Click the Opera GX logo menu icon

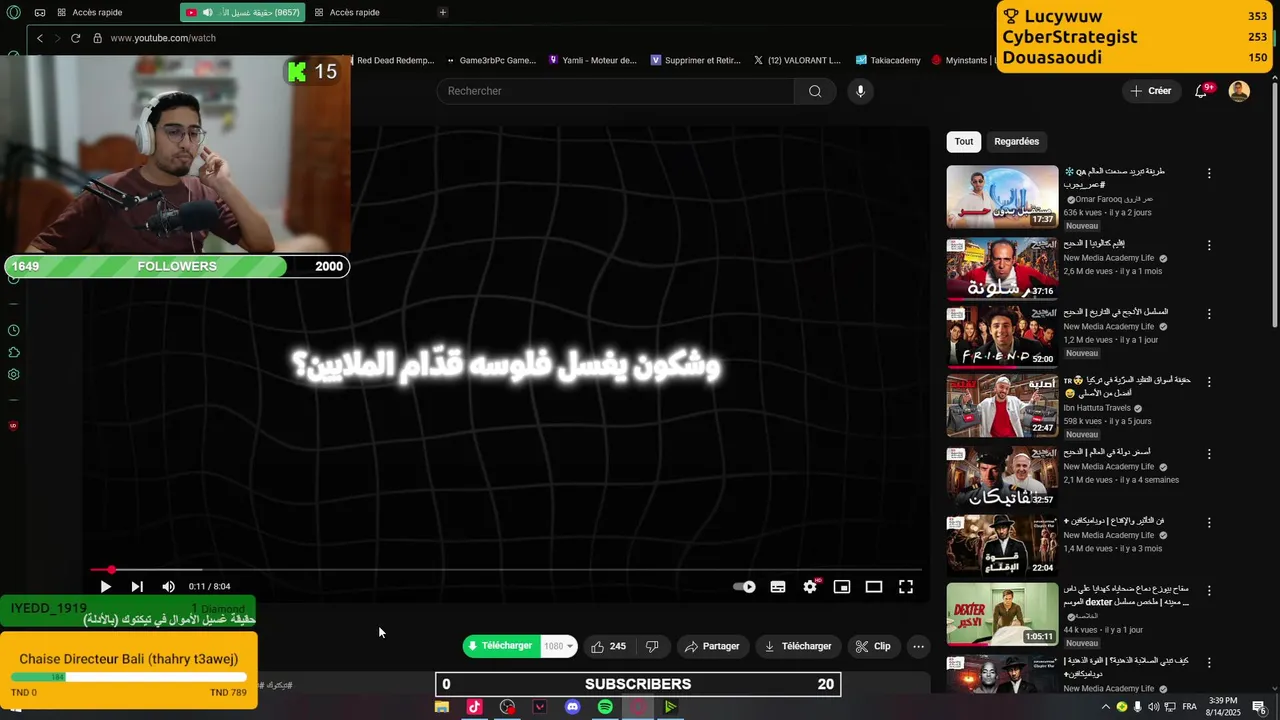(13, 13)
